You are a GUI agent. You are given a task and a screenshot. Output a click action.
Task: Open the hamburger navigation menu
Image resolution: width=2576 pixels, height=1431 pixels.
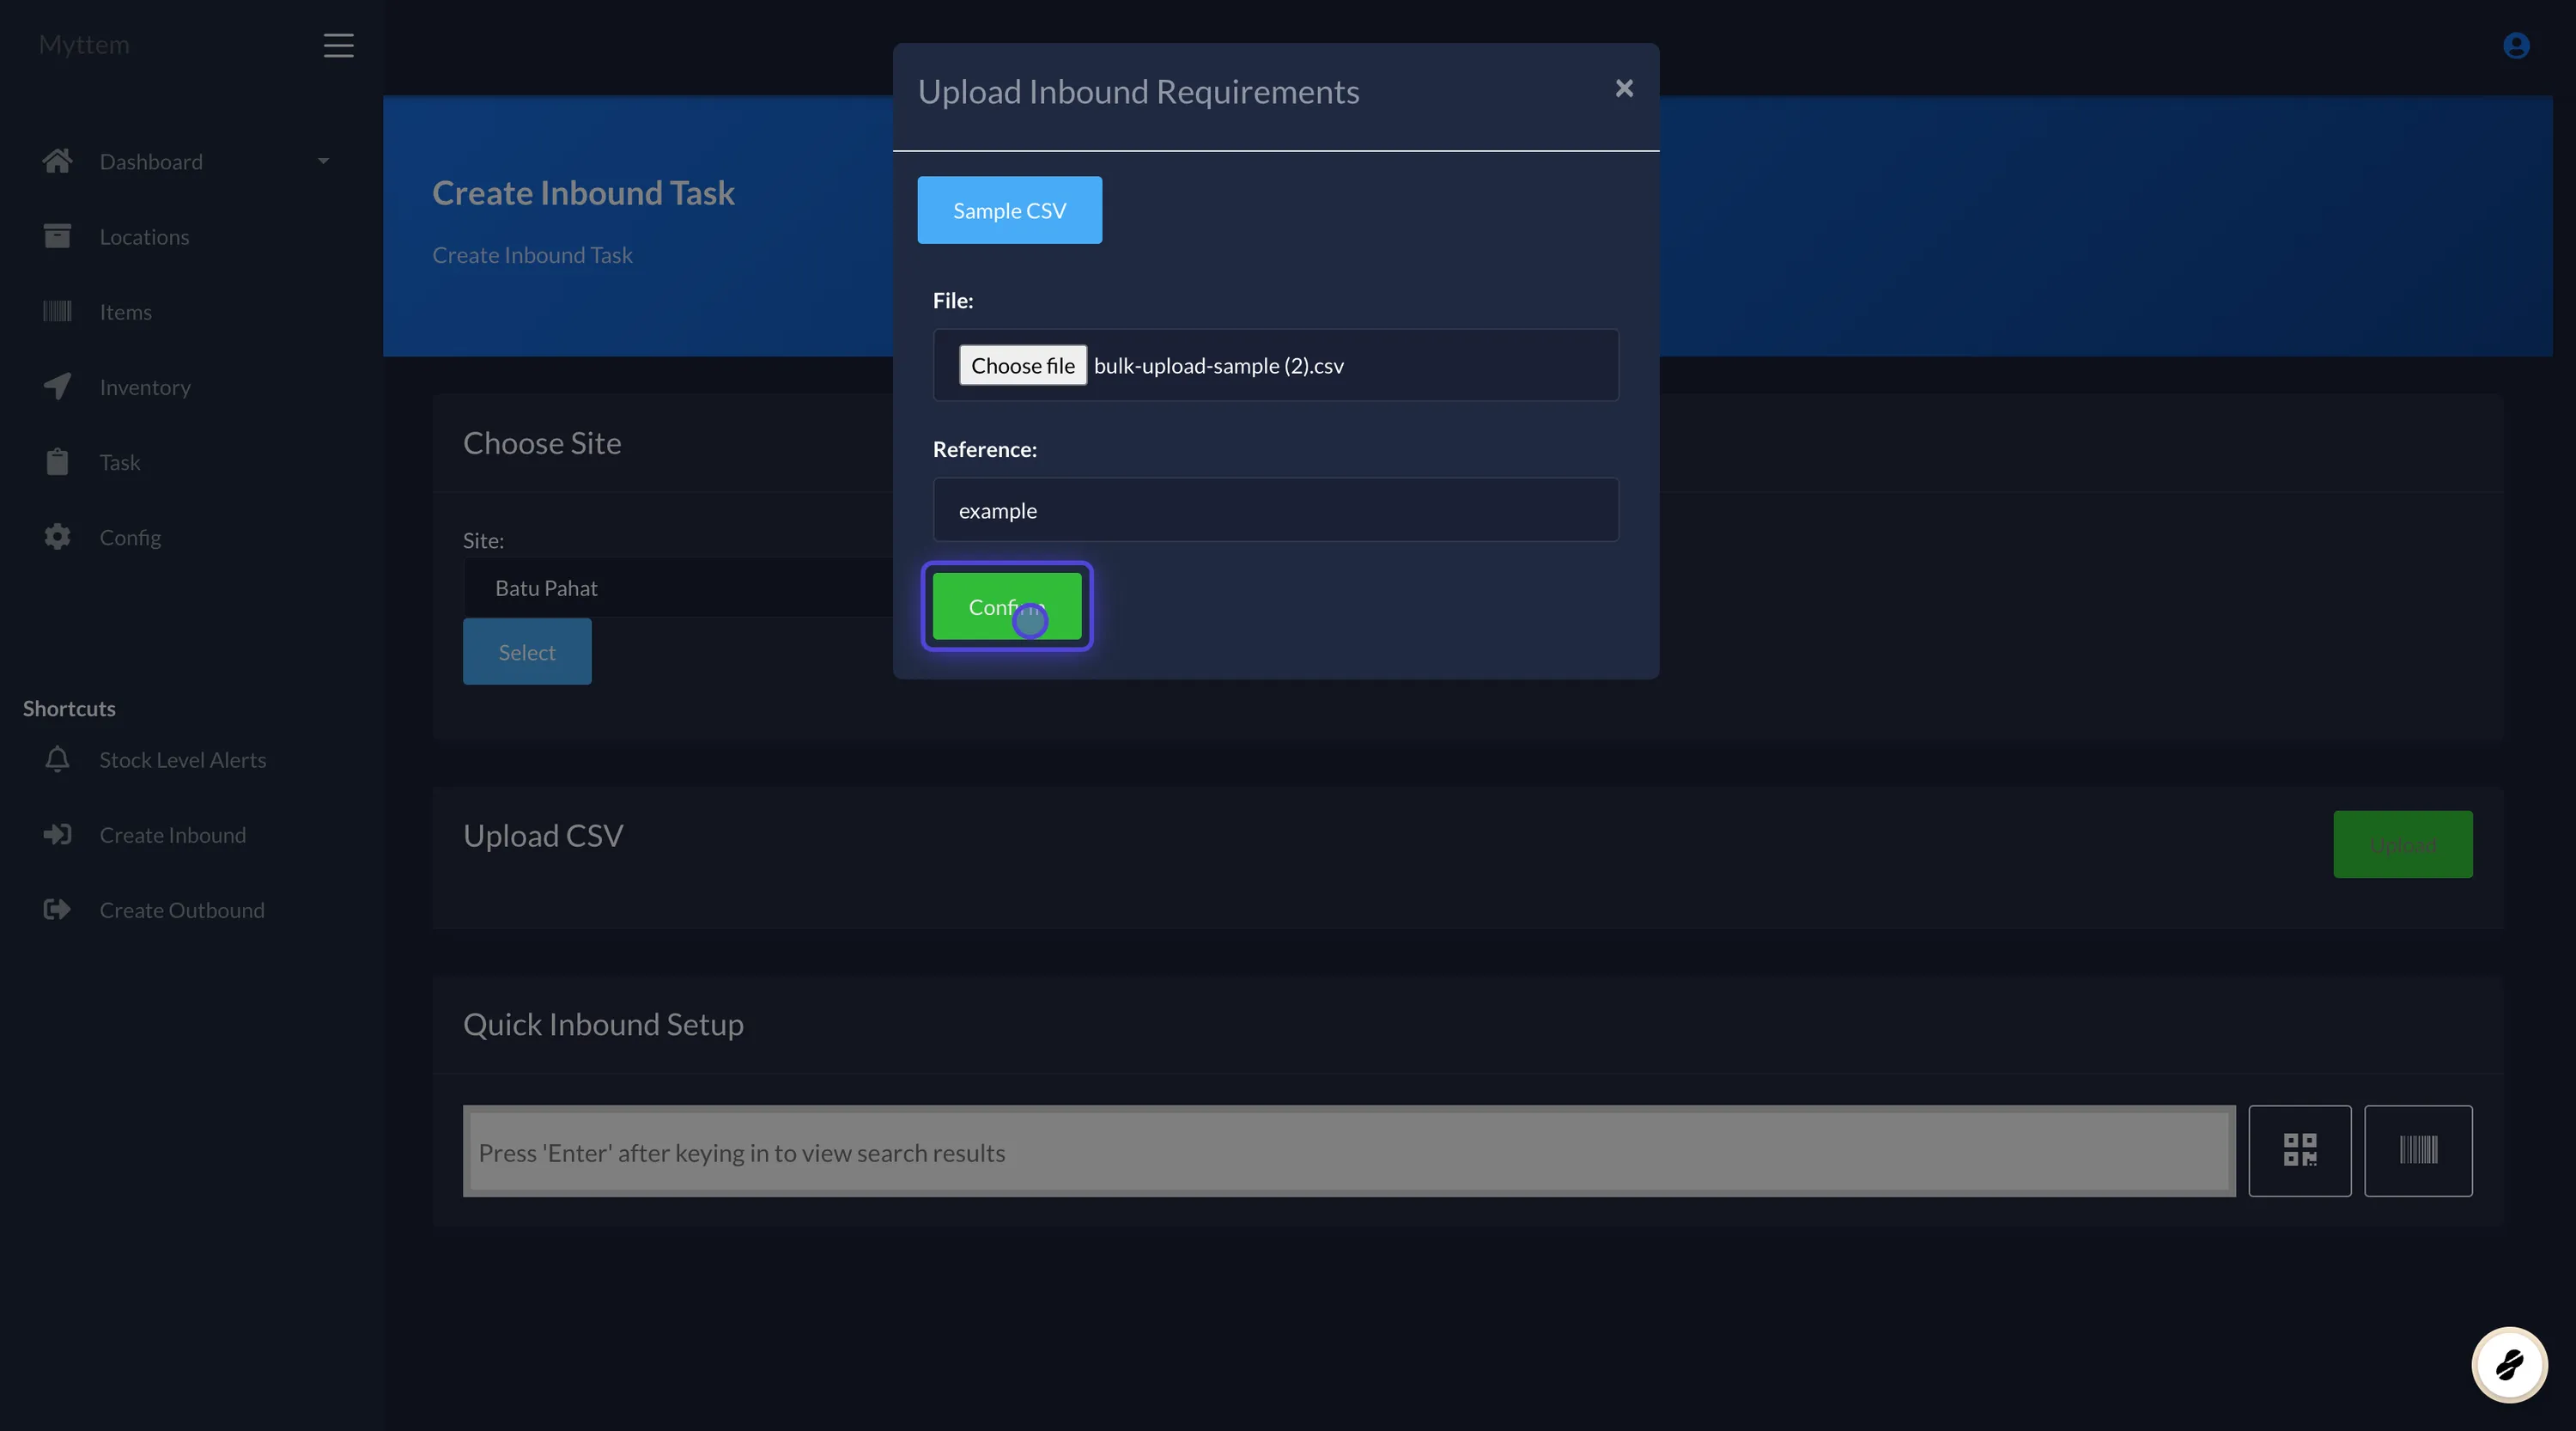(338, 45)
